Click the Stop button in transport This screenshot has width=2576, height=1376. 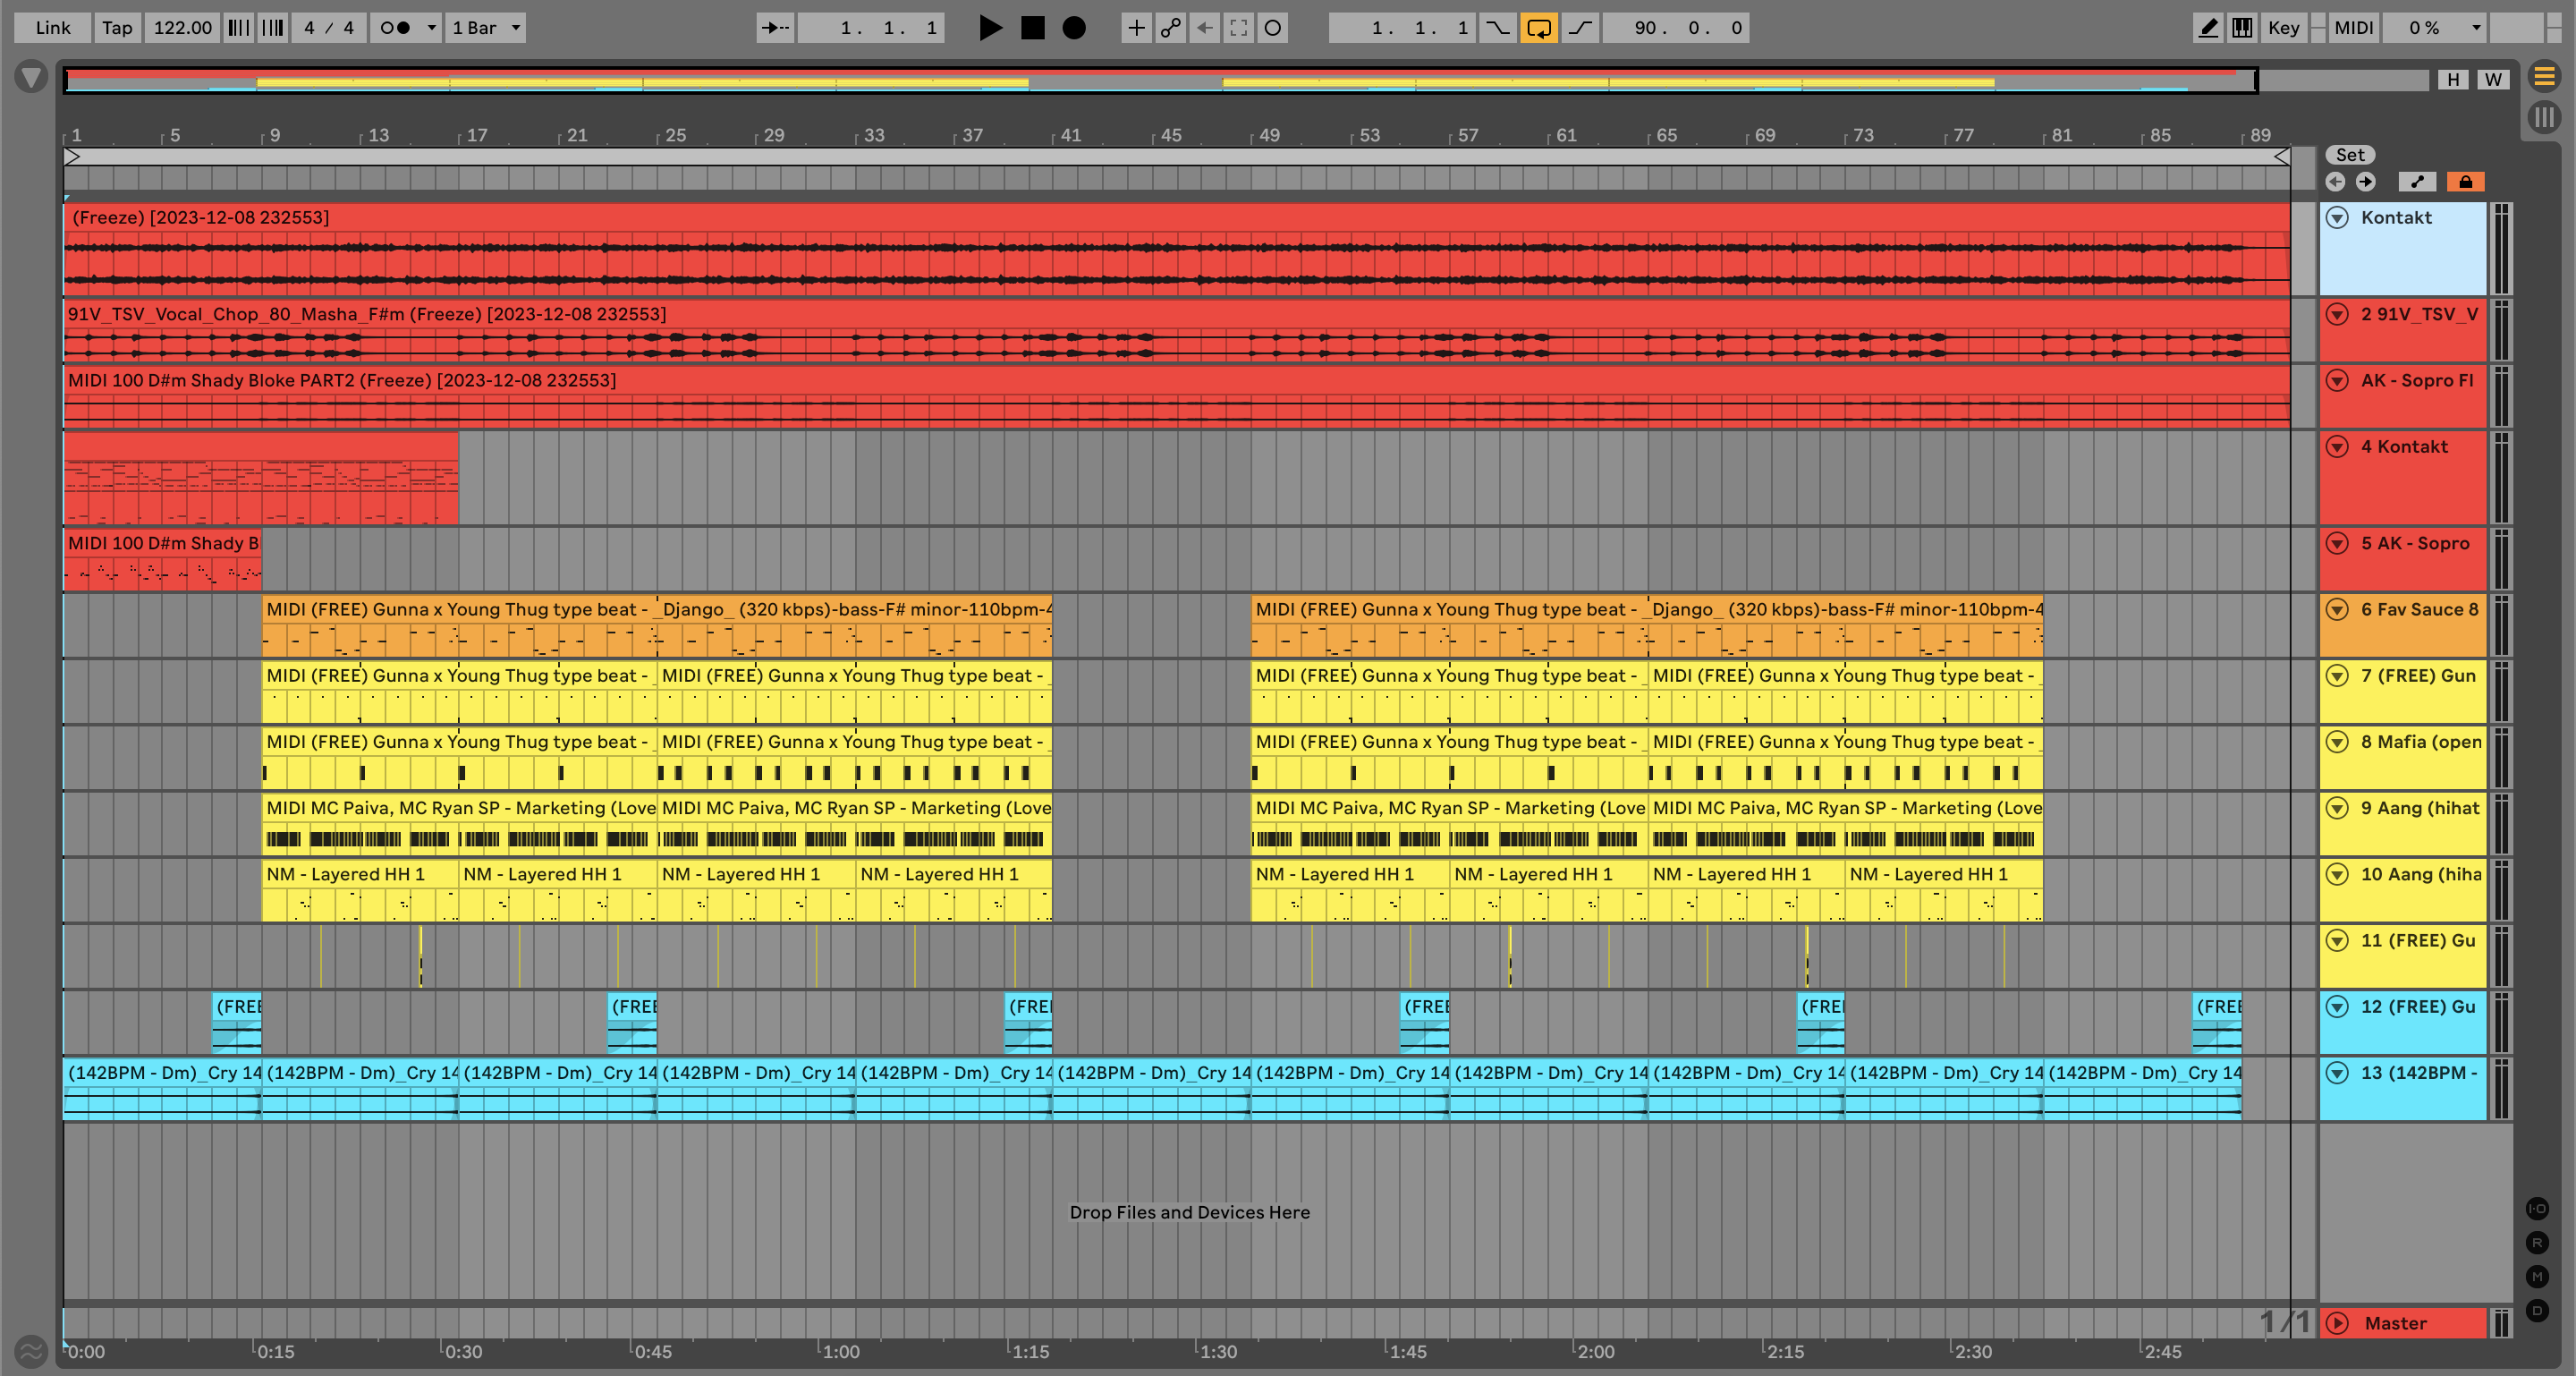point(1032,28)
